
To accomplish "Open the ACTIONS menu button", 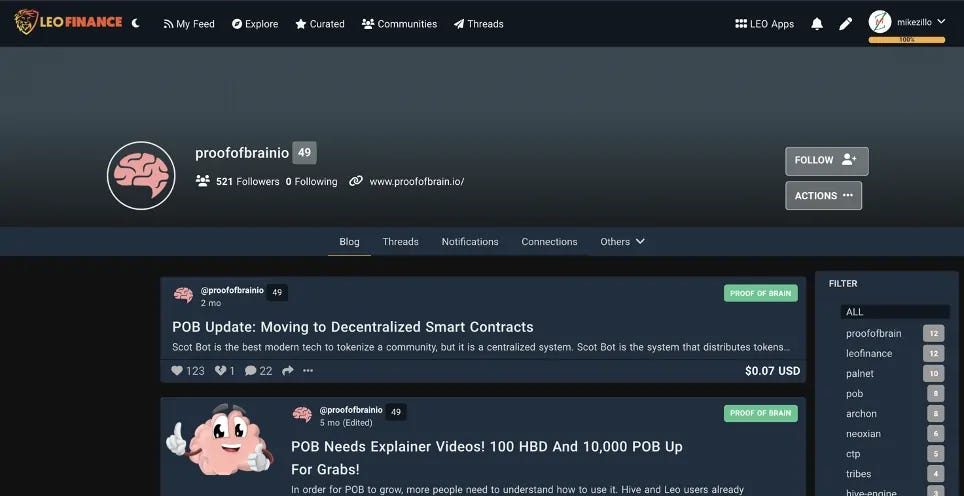I will 823,195.
